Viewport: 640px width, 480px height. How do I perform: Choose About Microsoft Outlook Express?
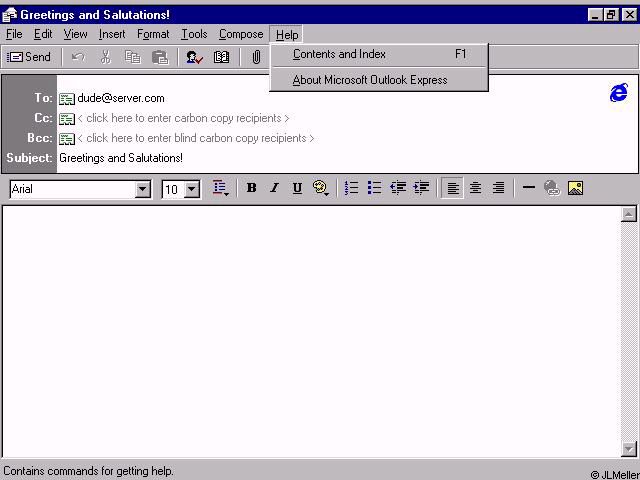[379, 80]
